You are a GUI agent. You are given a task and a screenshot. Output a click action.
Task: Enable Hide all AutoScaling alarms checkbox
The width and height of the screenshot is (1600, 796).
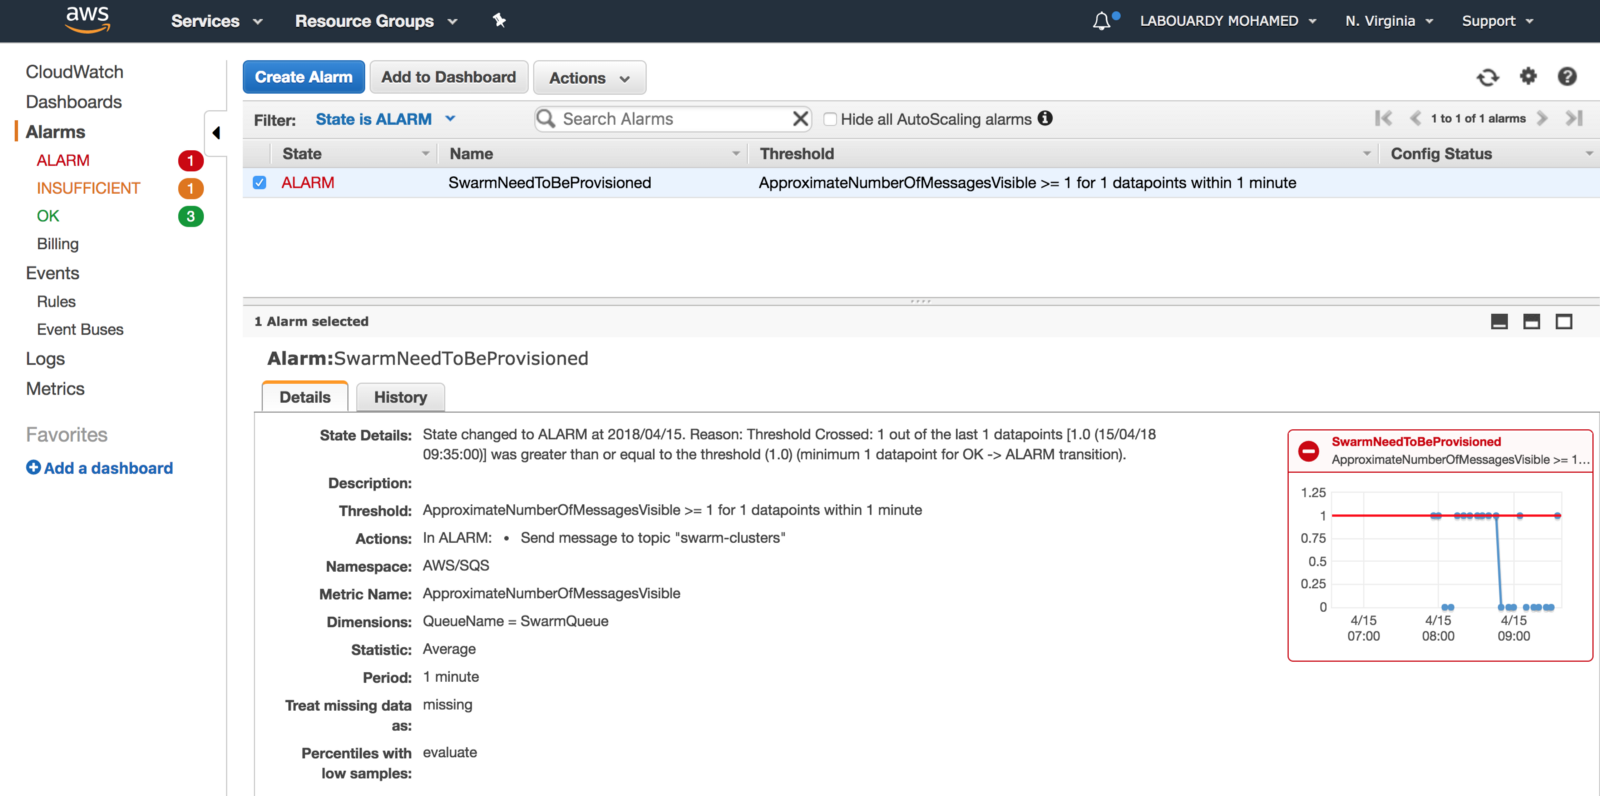point(830,119)
